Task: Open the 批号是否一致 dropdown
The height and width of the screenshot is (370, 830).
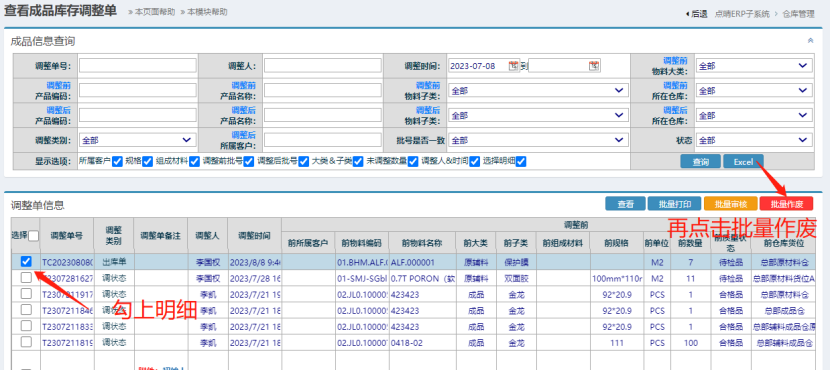Action: point(538,140)
